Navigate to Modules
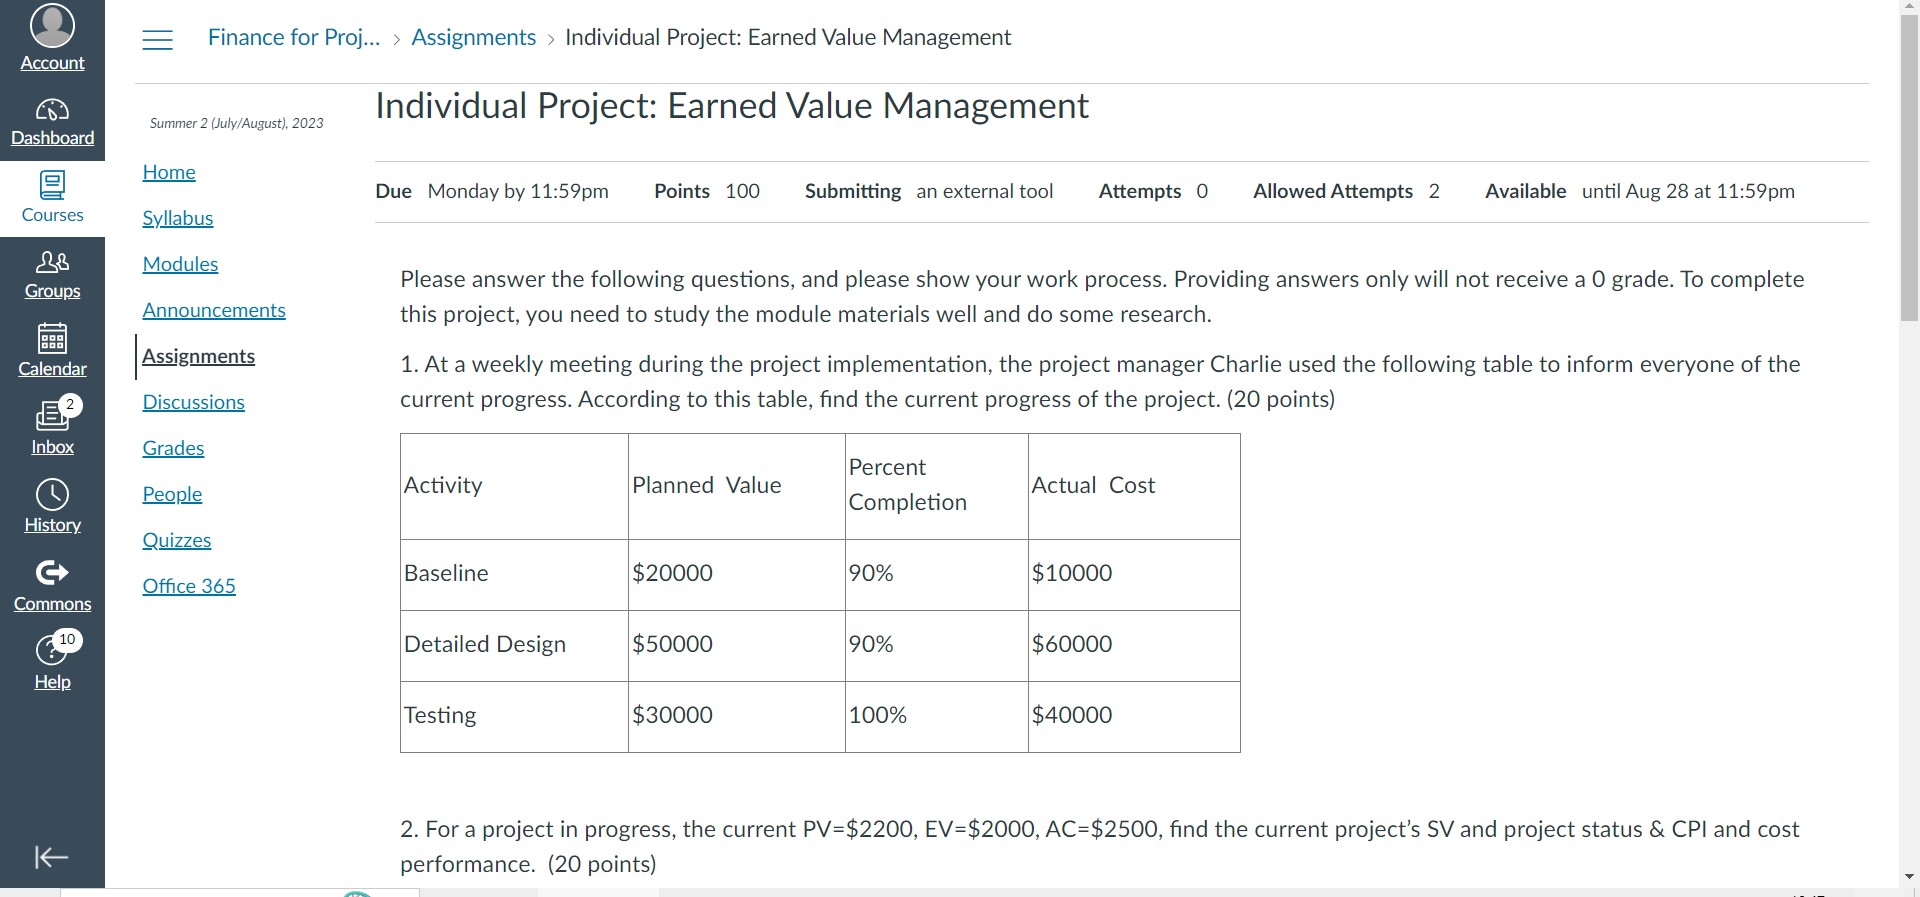The image size is (1920, 897). (180, 264)
